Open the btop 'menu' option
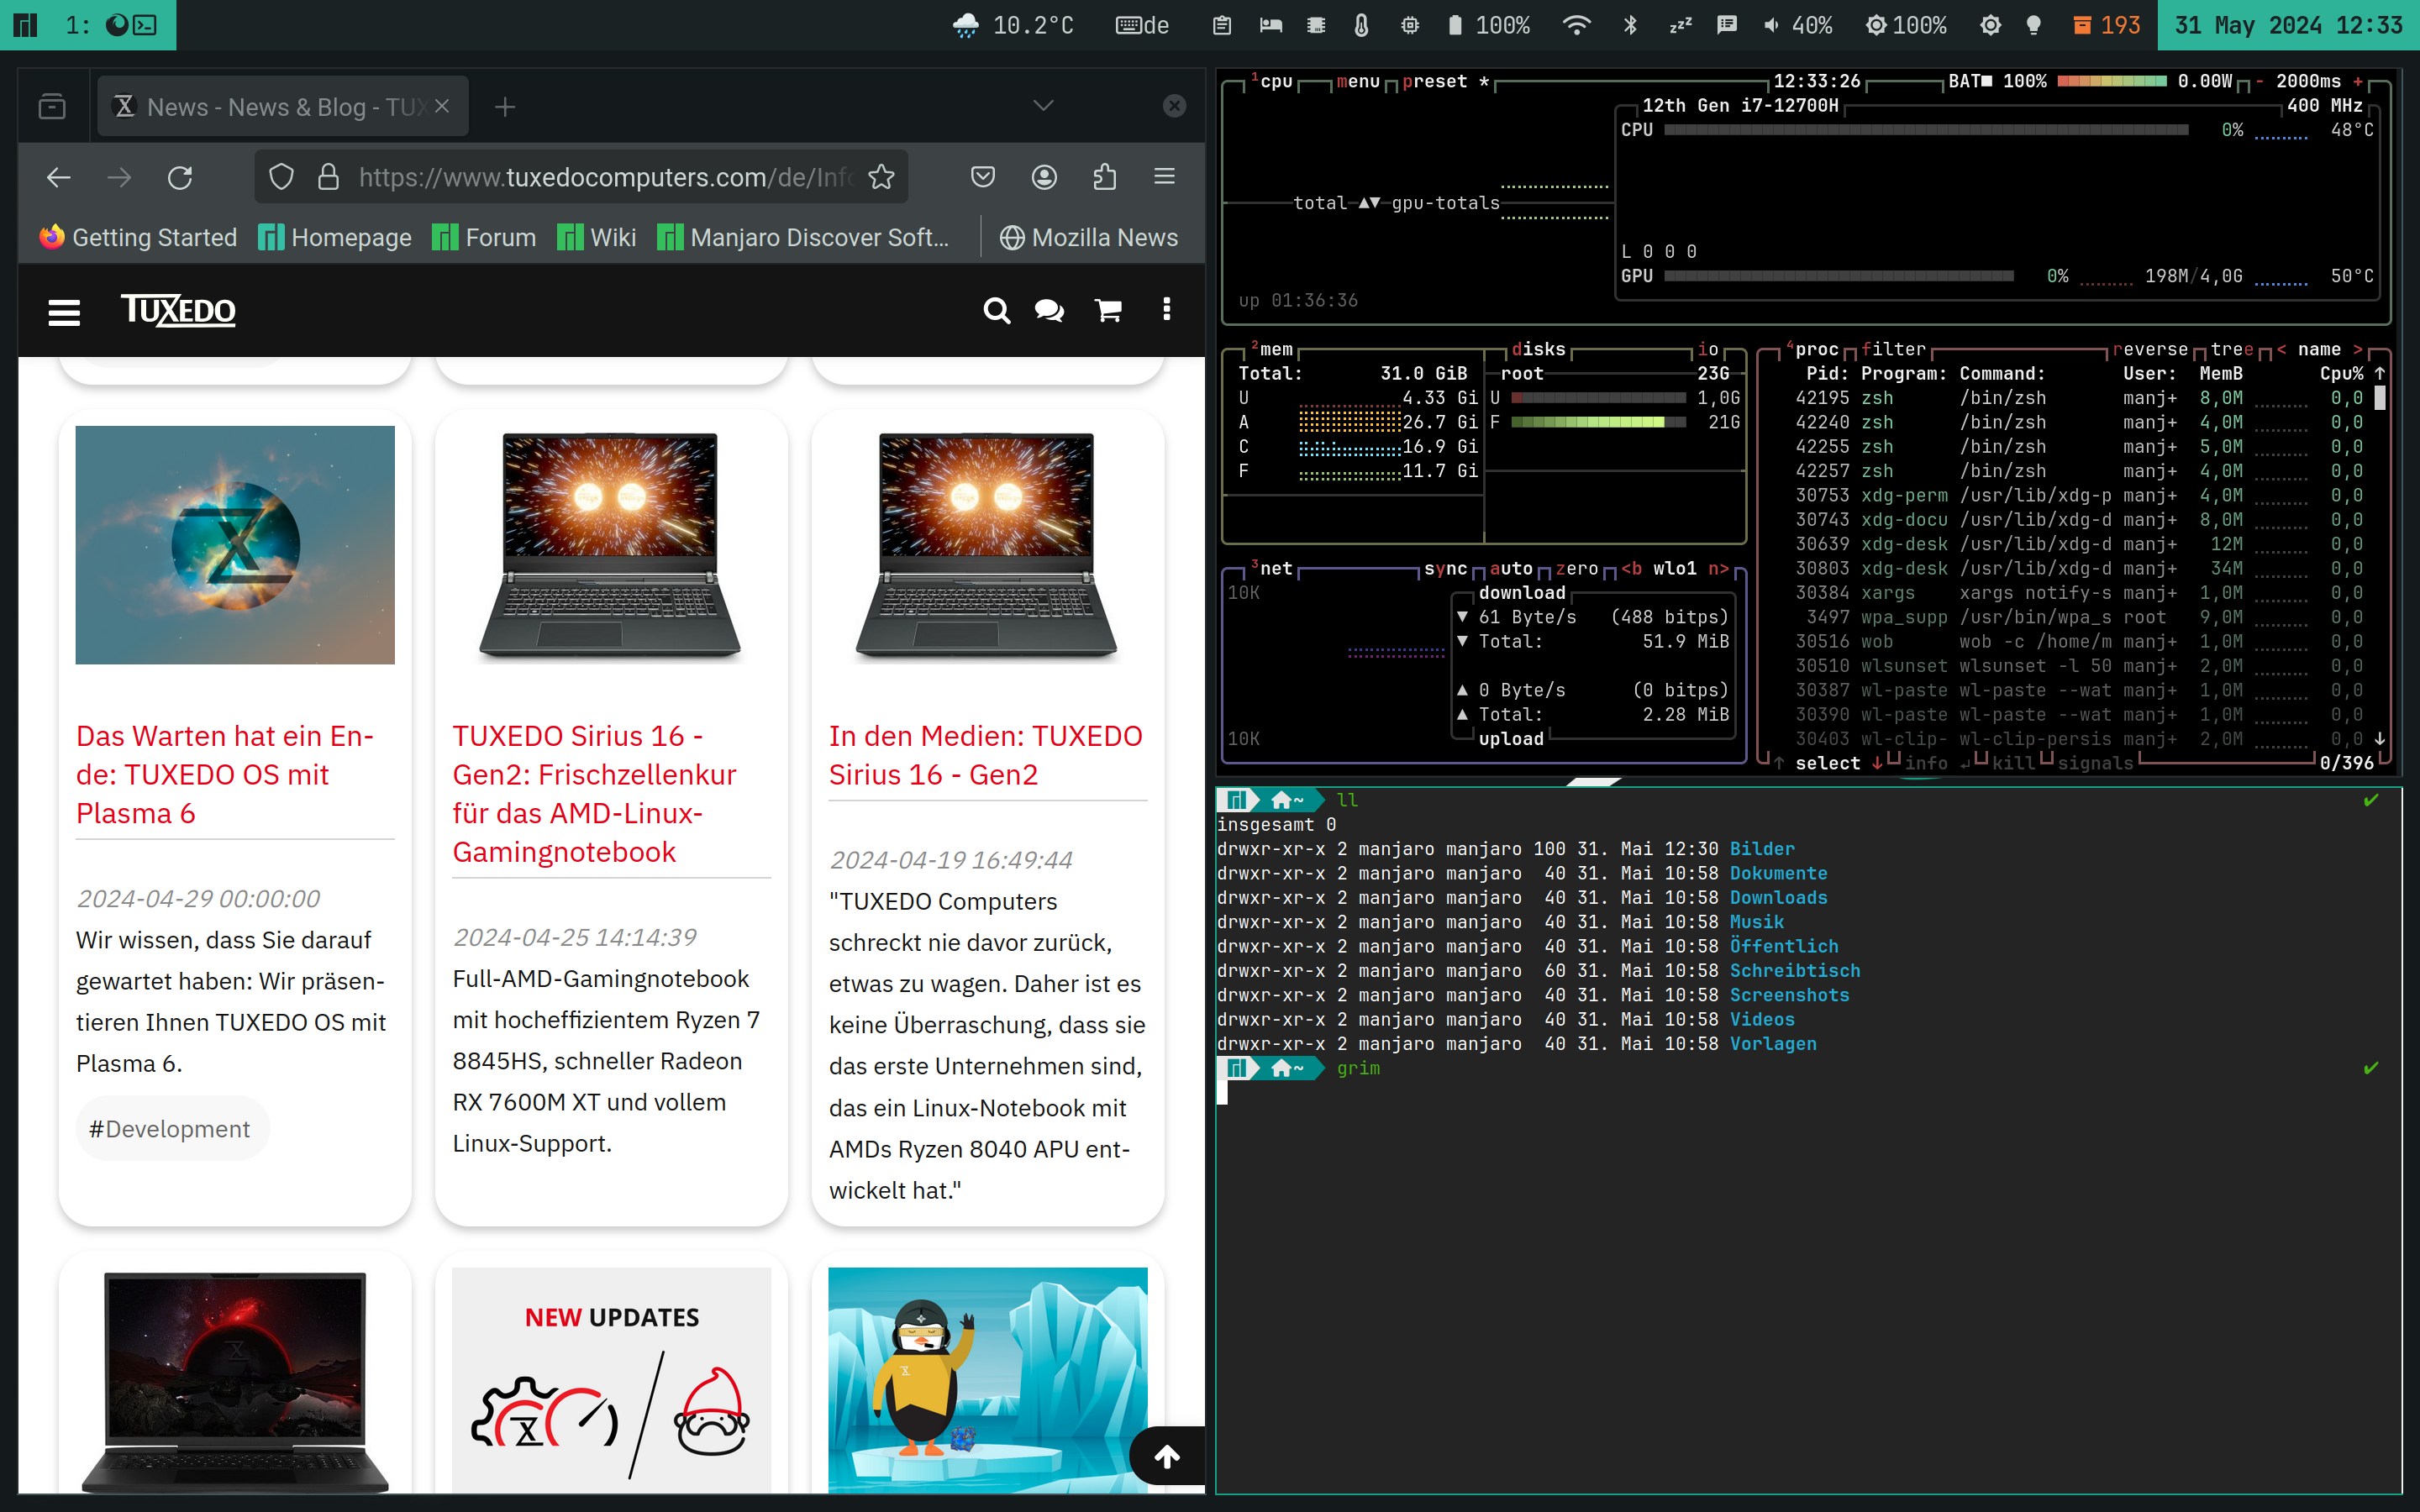The width and height of the screenshot is (2420, 1512). (x=1357, y=81)
